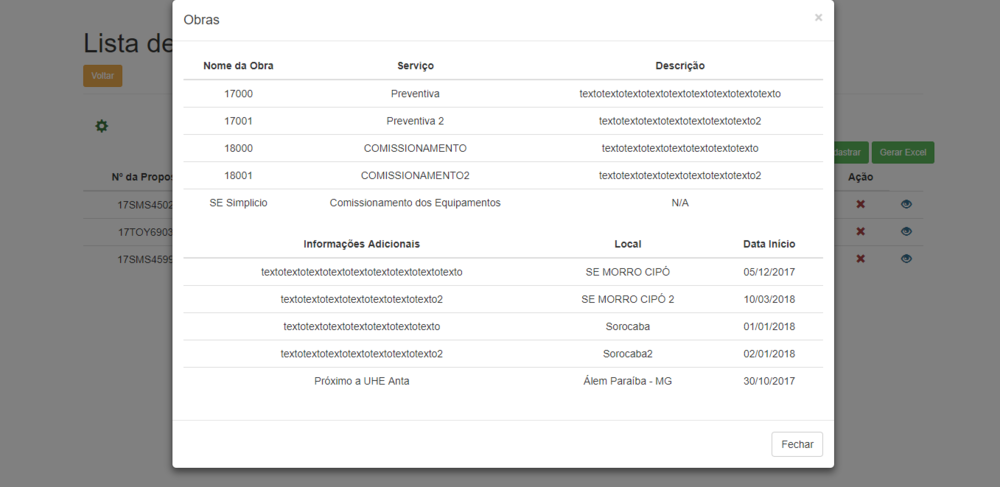Click the red X in the 17TOY6903 row

tap(860, 231)
